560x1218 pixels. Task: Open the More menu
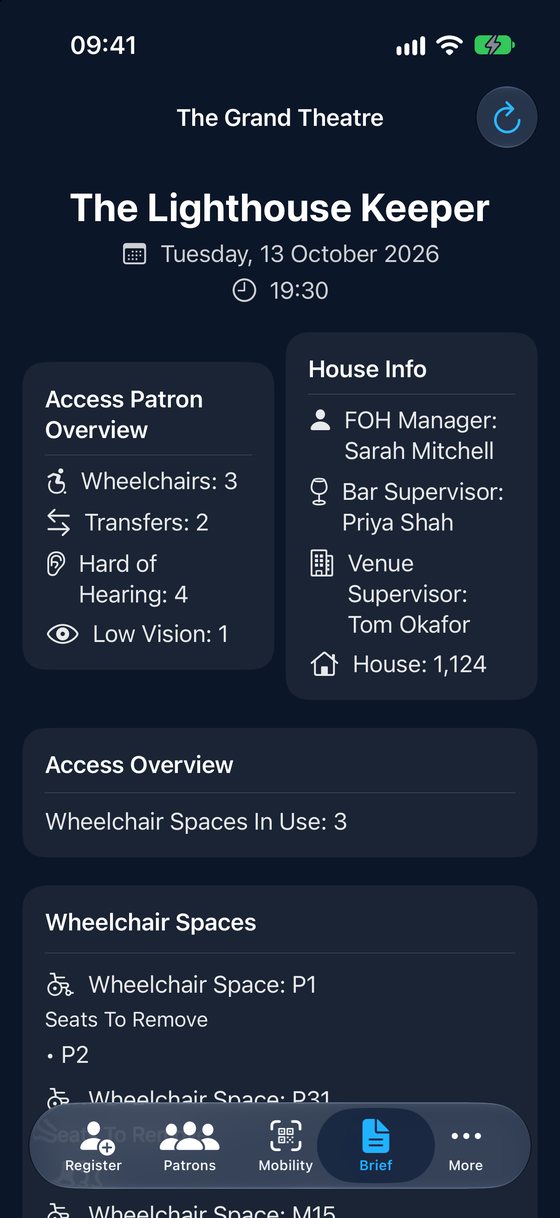pos(465,1146)
